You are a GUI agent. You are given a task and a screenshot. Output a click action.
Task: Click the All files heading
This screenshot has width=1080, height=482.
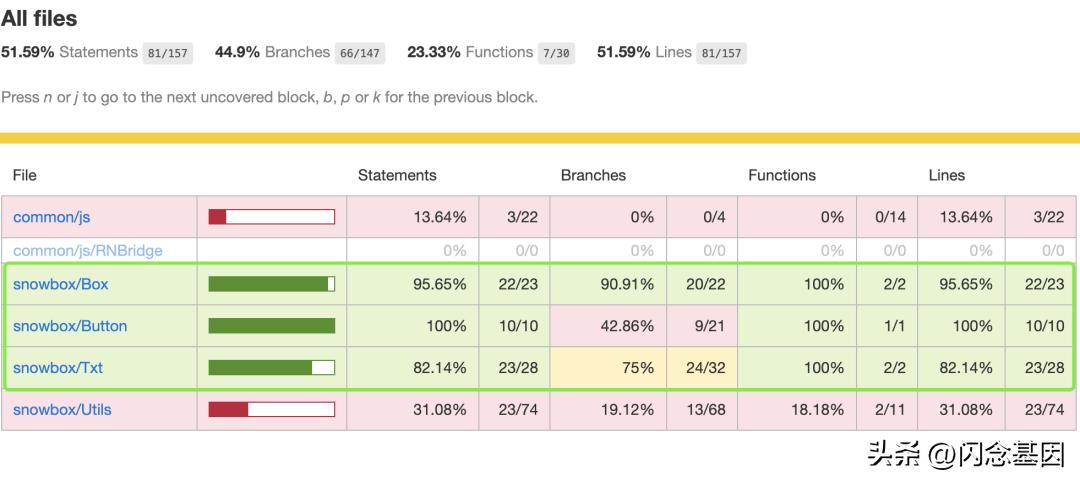coord(39,18)
